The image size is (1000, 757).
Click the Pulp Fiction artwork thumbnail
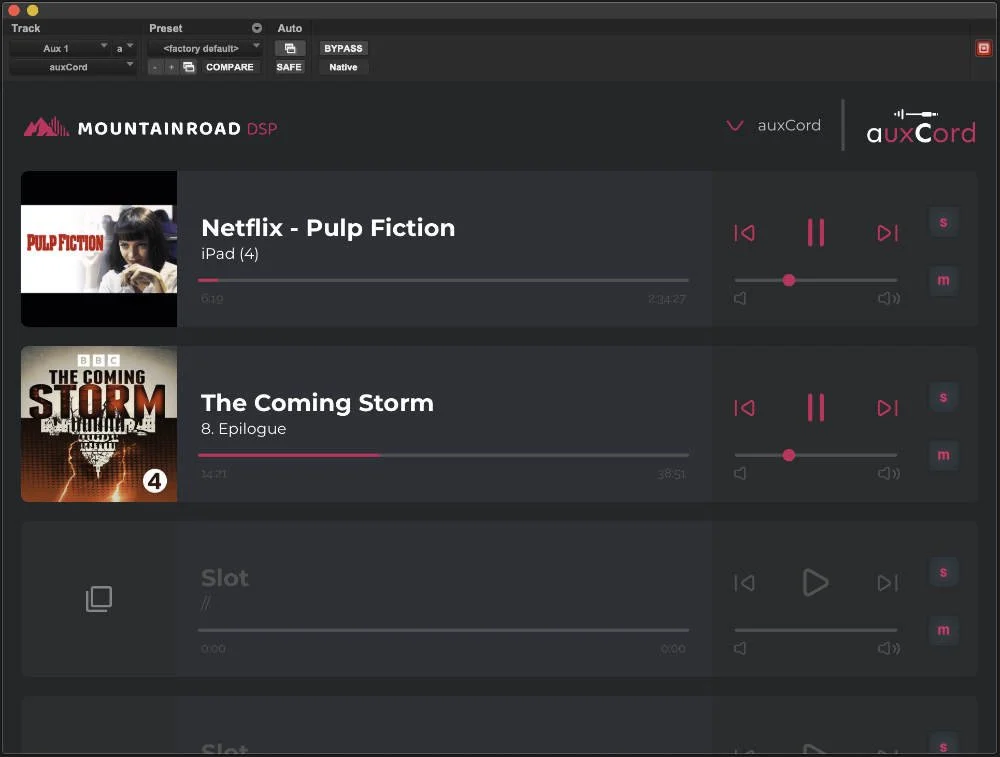[x=99, y=249]
